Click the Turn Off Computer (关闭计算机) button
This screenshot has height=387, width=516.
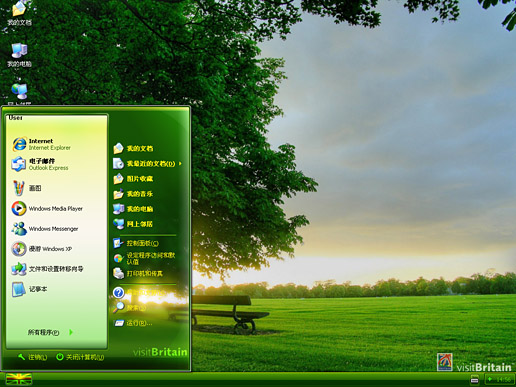pos(80,357)
